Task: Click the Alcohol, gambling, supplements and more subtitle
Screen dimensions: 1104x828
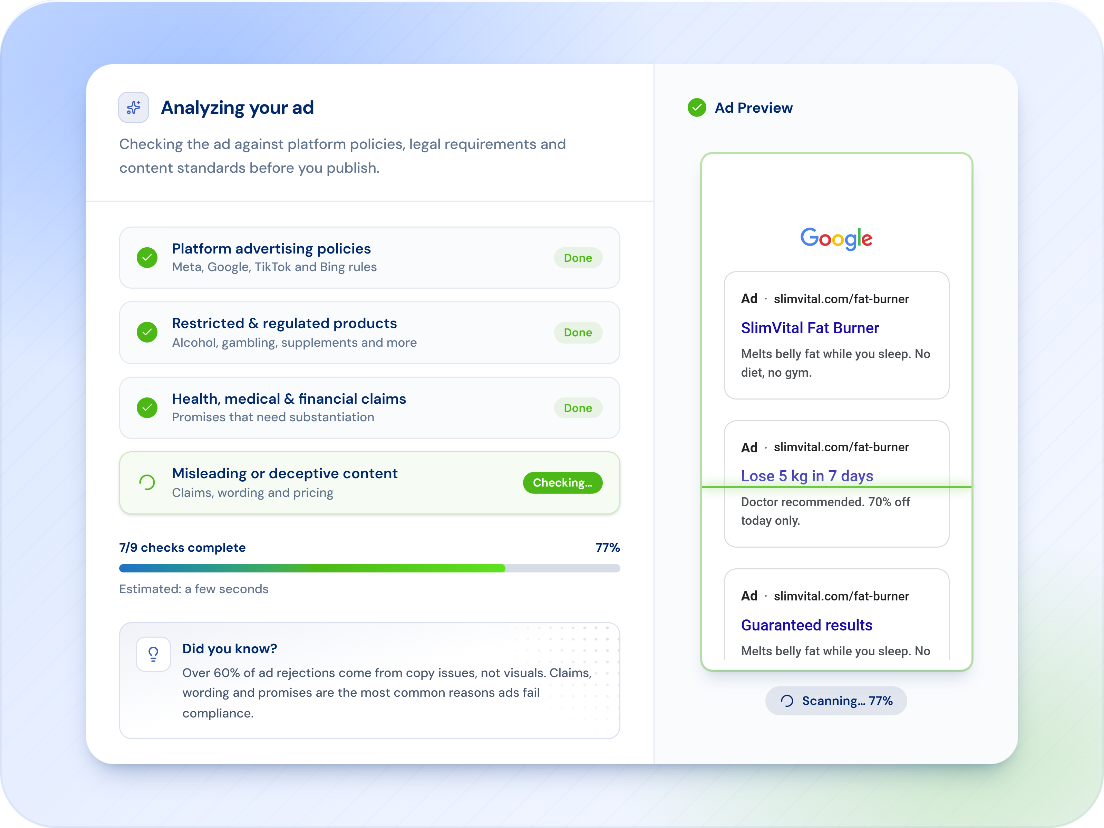Action: click(294, 343)
